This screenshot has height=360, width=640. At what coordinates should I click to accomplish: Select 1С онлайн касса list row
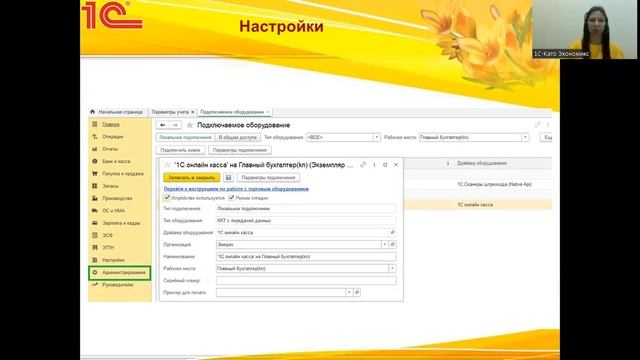(x=478, y=205)
